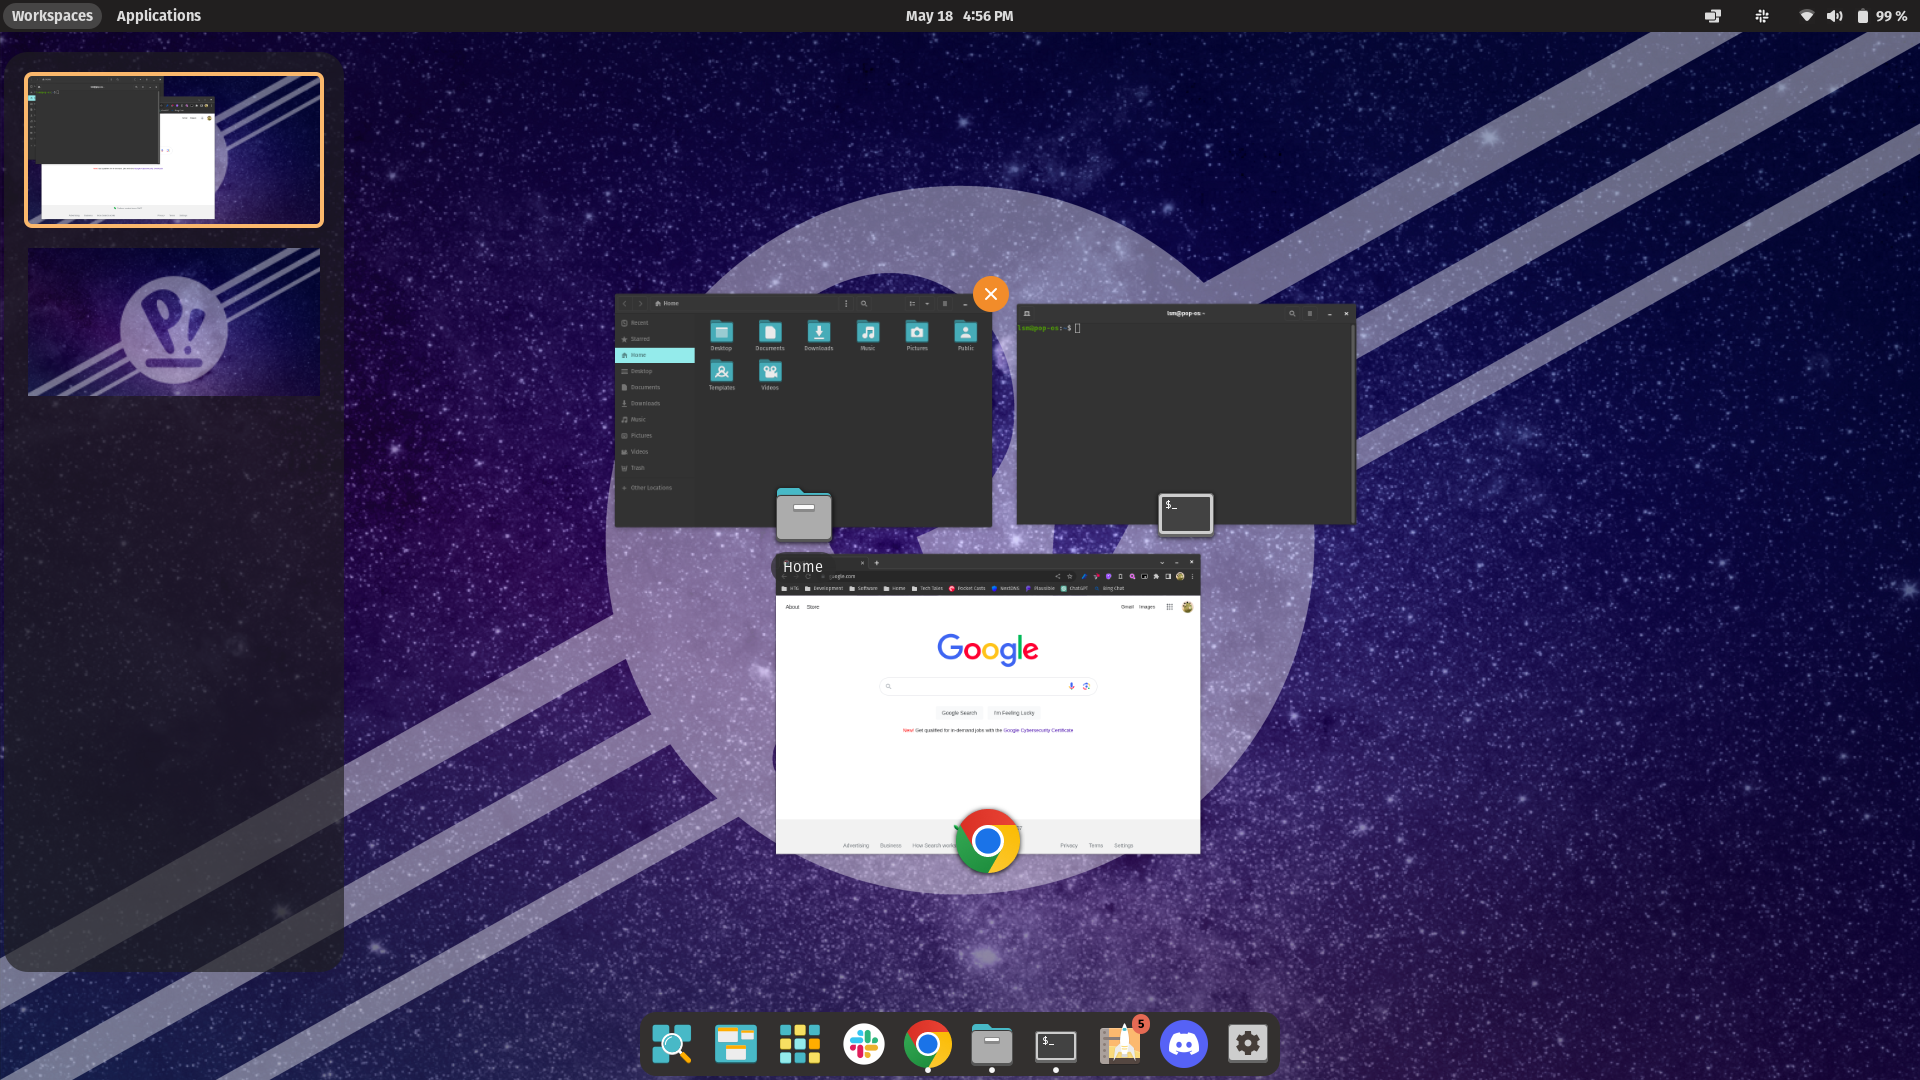The height and width of the screenshot is (1080, 1920).
Task: Switch to the empty second workspace thumbnail
Action: [174, 322]
